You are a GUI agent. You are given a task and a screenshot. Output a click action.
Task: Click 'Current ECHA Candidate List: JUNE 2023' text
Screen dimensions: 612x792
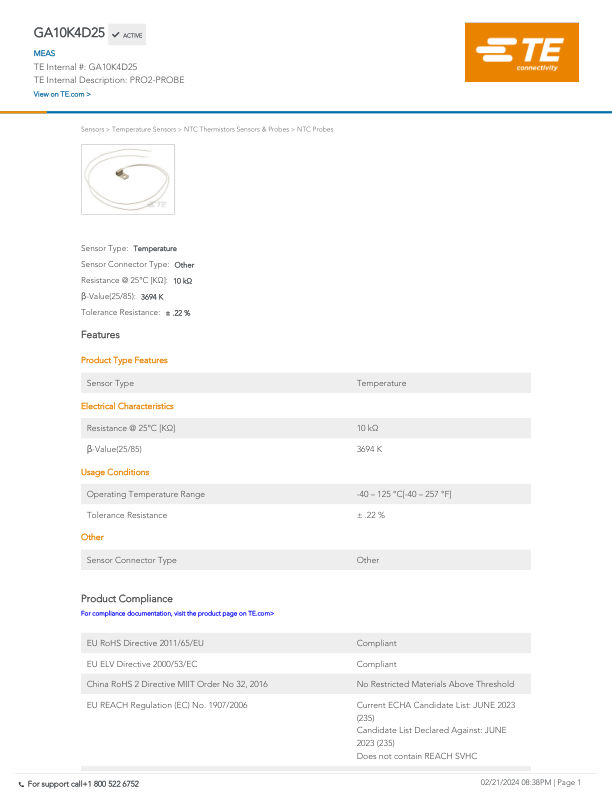point(436,705)
